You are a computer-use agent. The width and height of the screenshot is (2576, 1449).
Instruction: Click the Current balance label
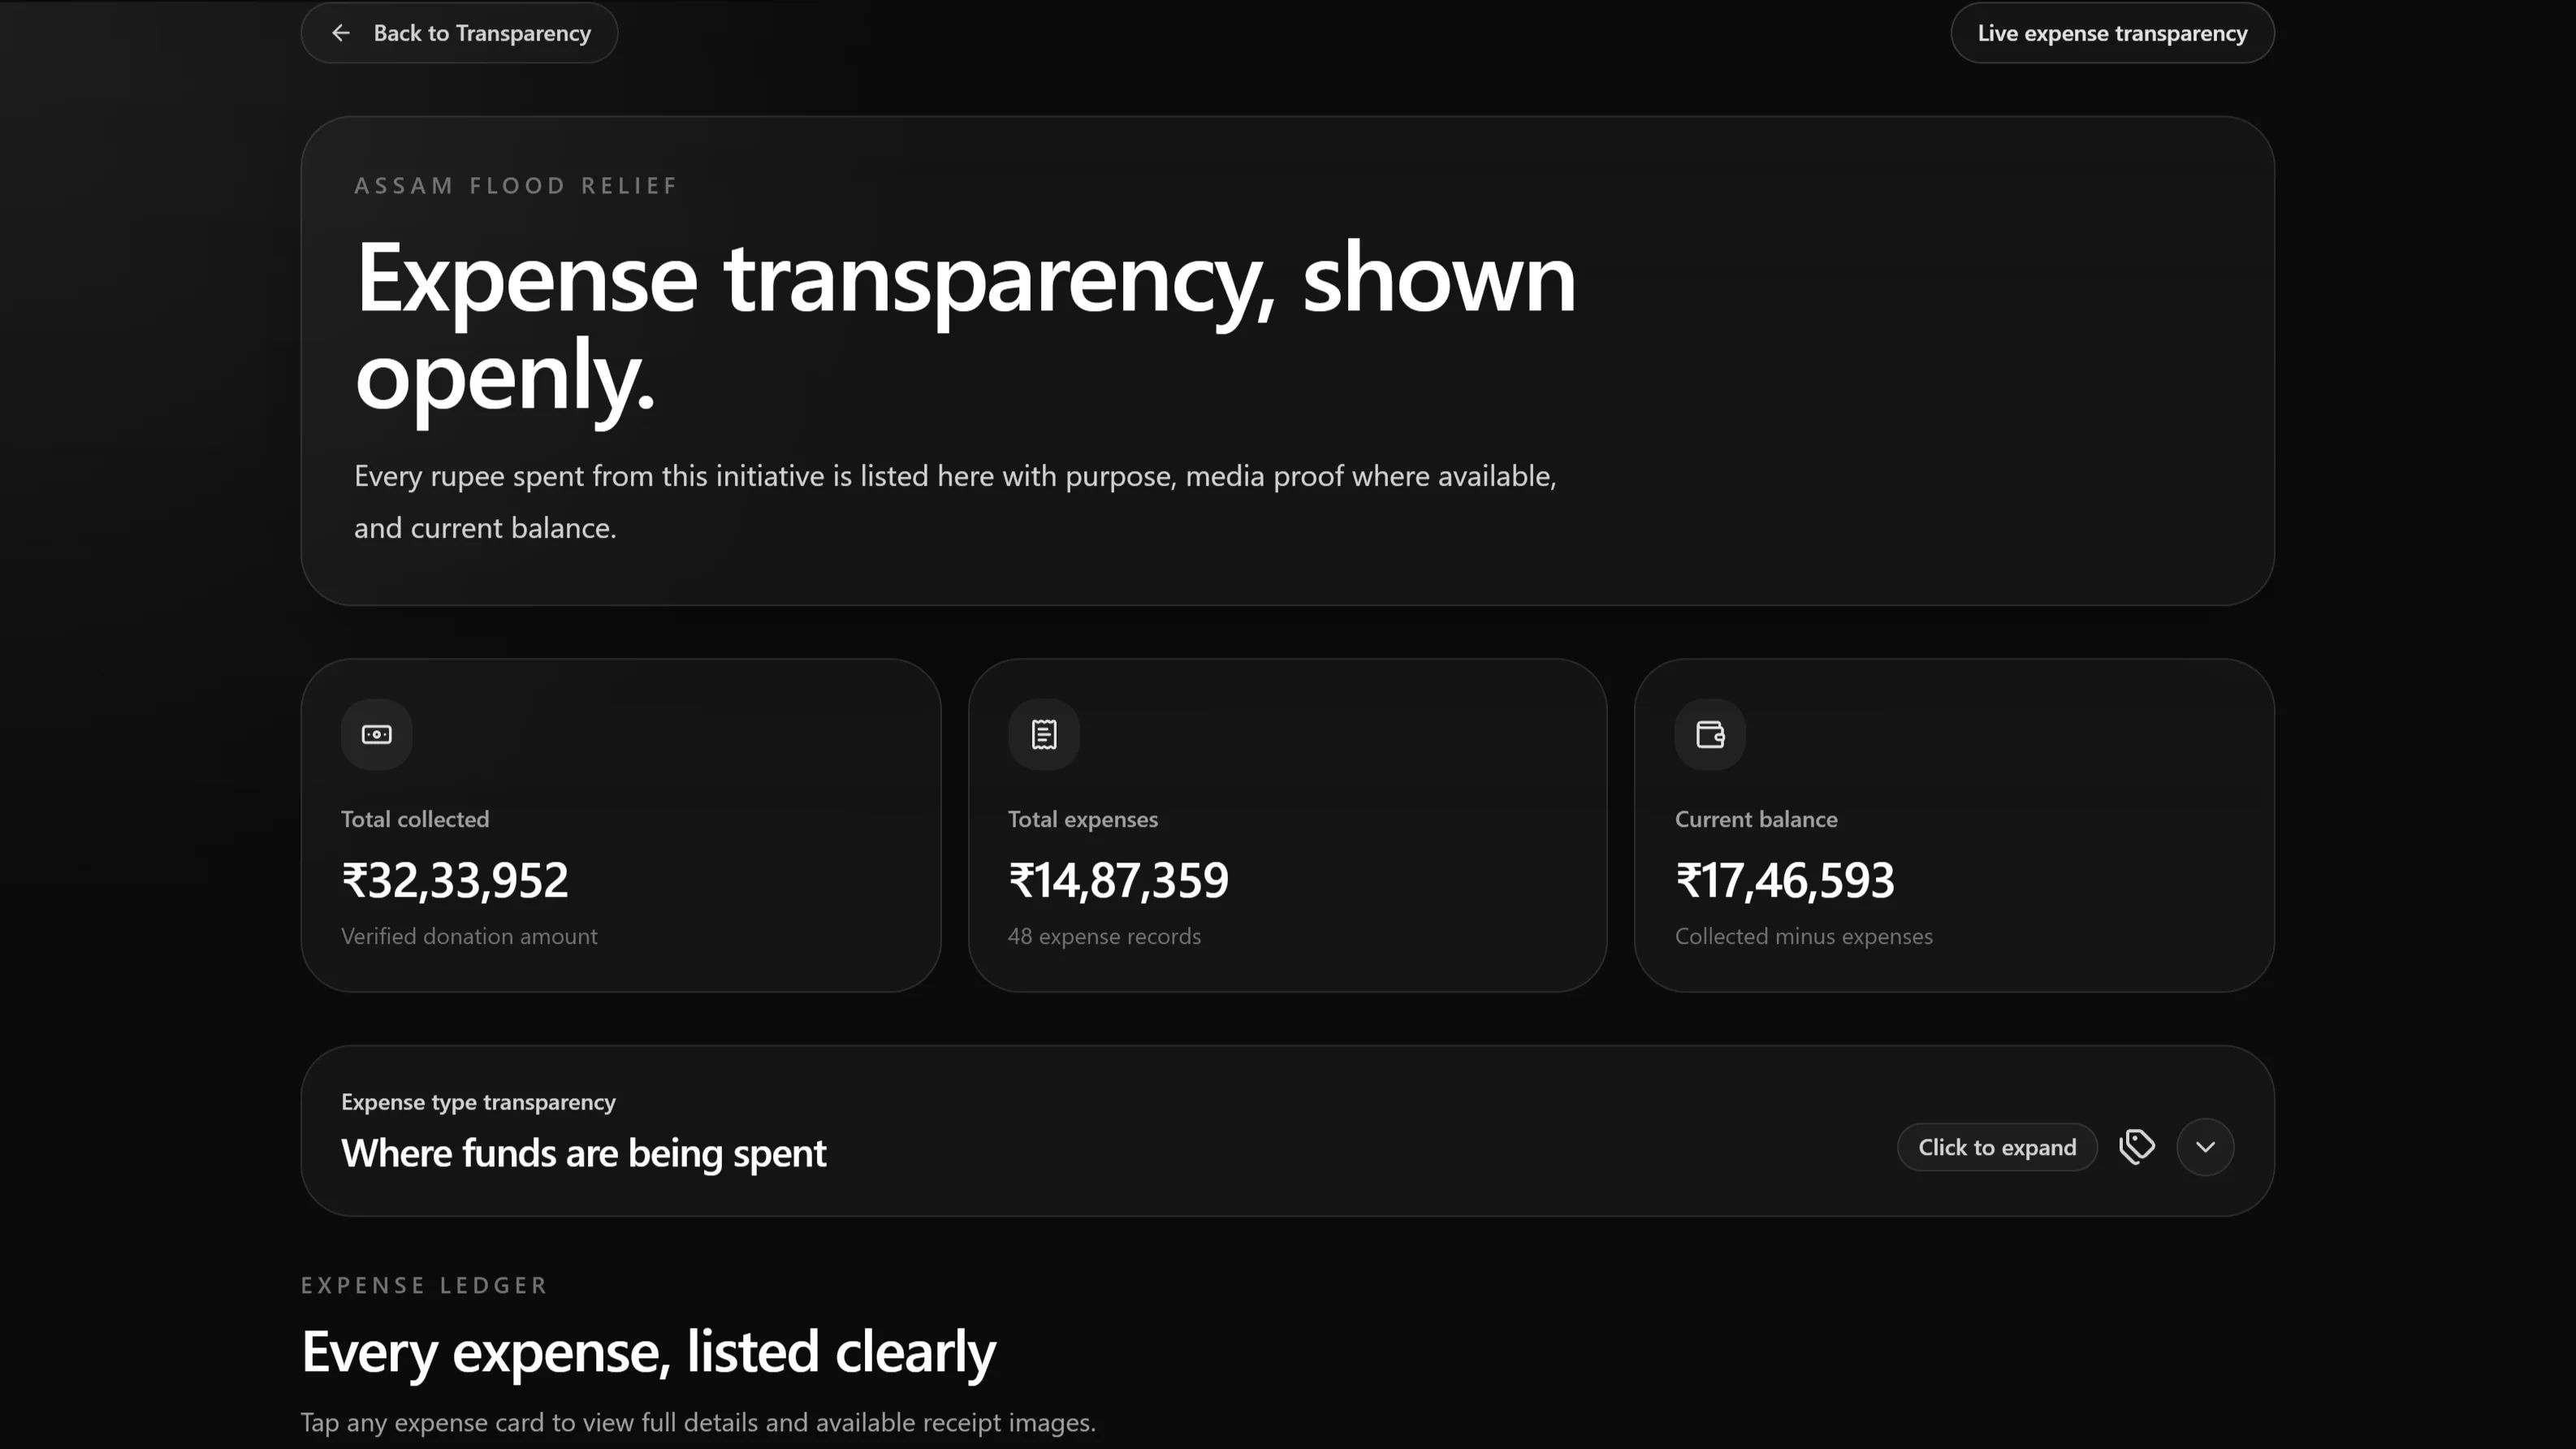(x=1756, y=820)
